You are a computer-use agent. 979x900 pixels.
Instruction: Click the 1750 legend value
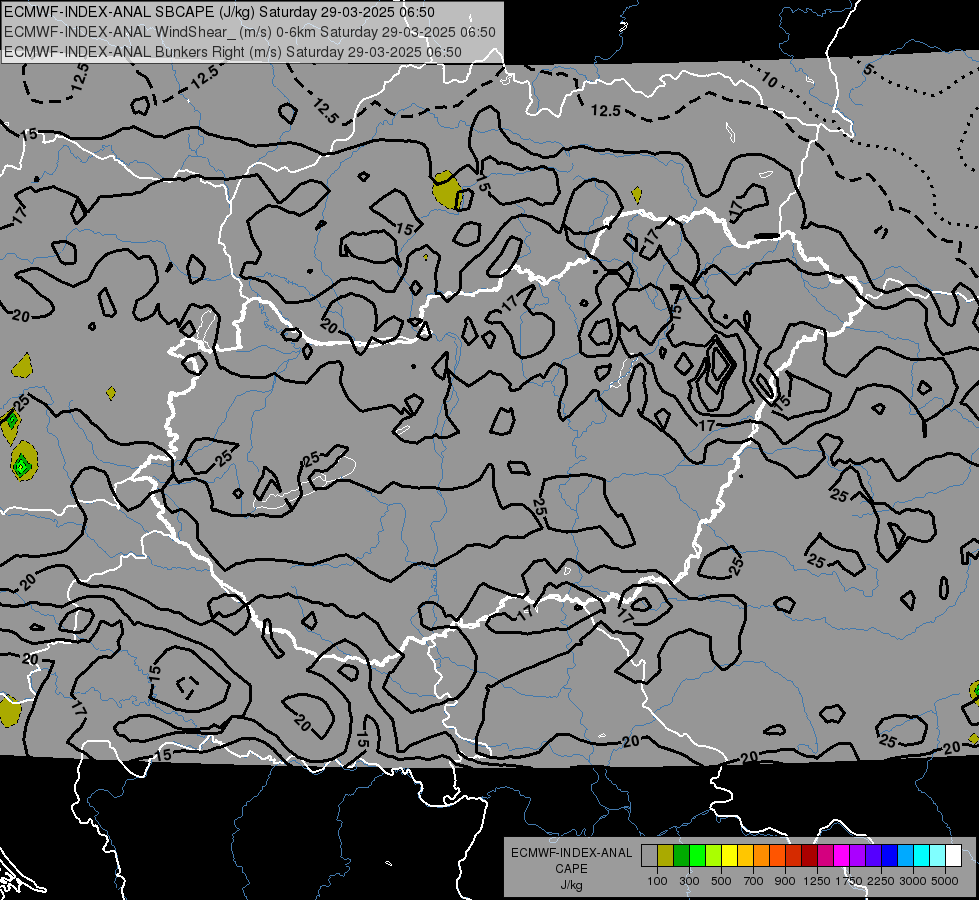849,881
